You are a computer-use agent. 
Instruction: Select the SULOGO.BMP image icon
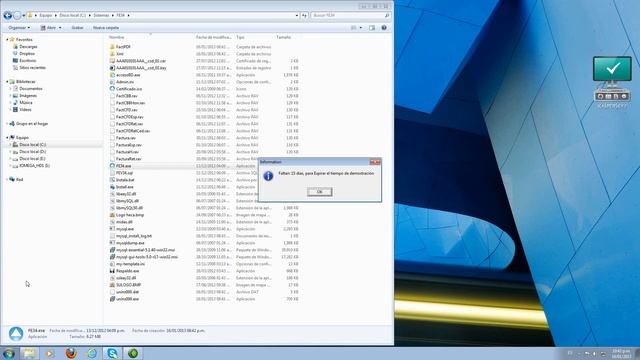(x=112, y=285)
